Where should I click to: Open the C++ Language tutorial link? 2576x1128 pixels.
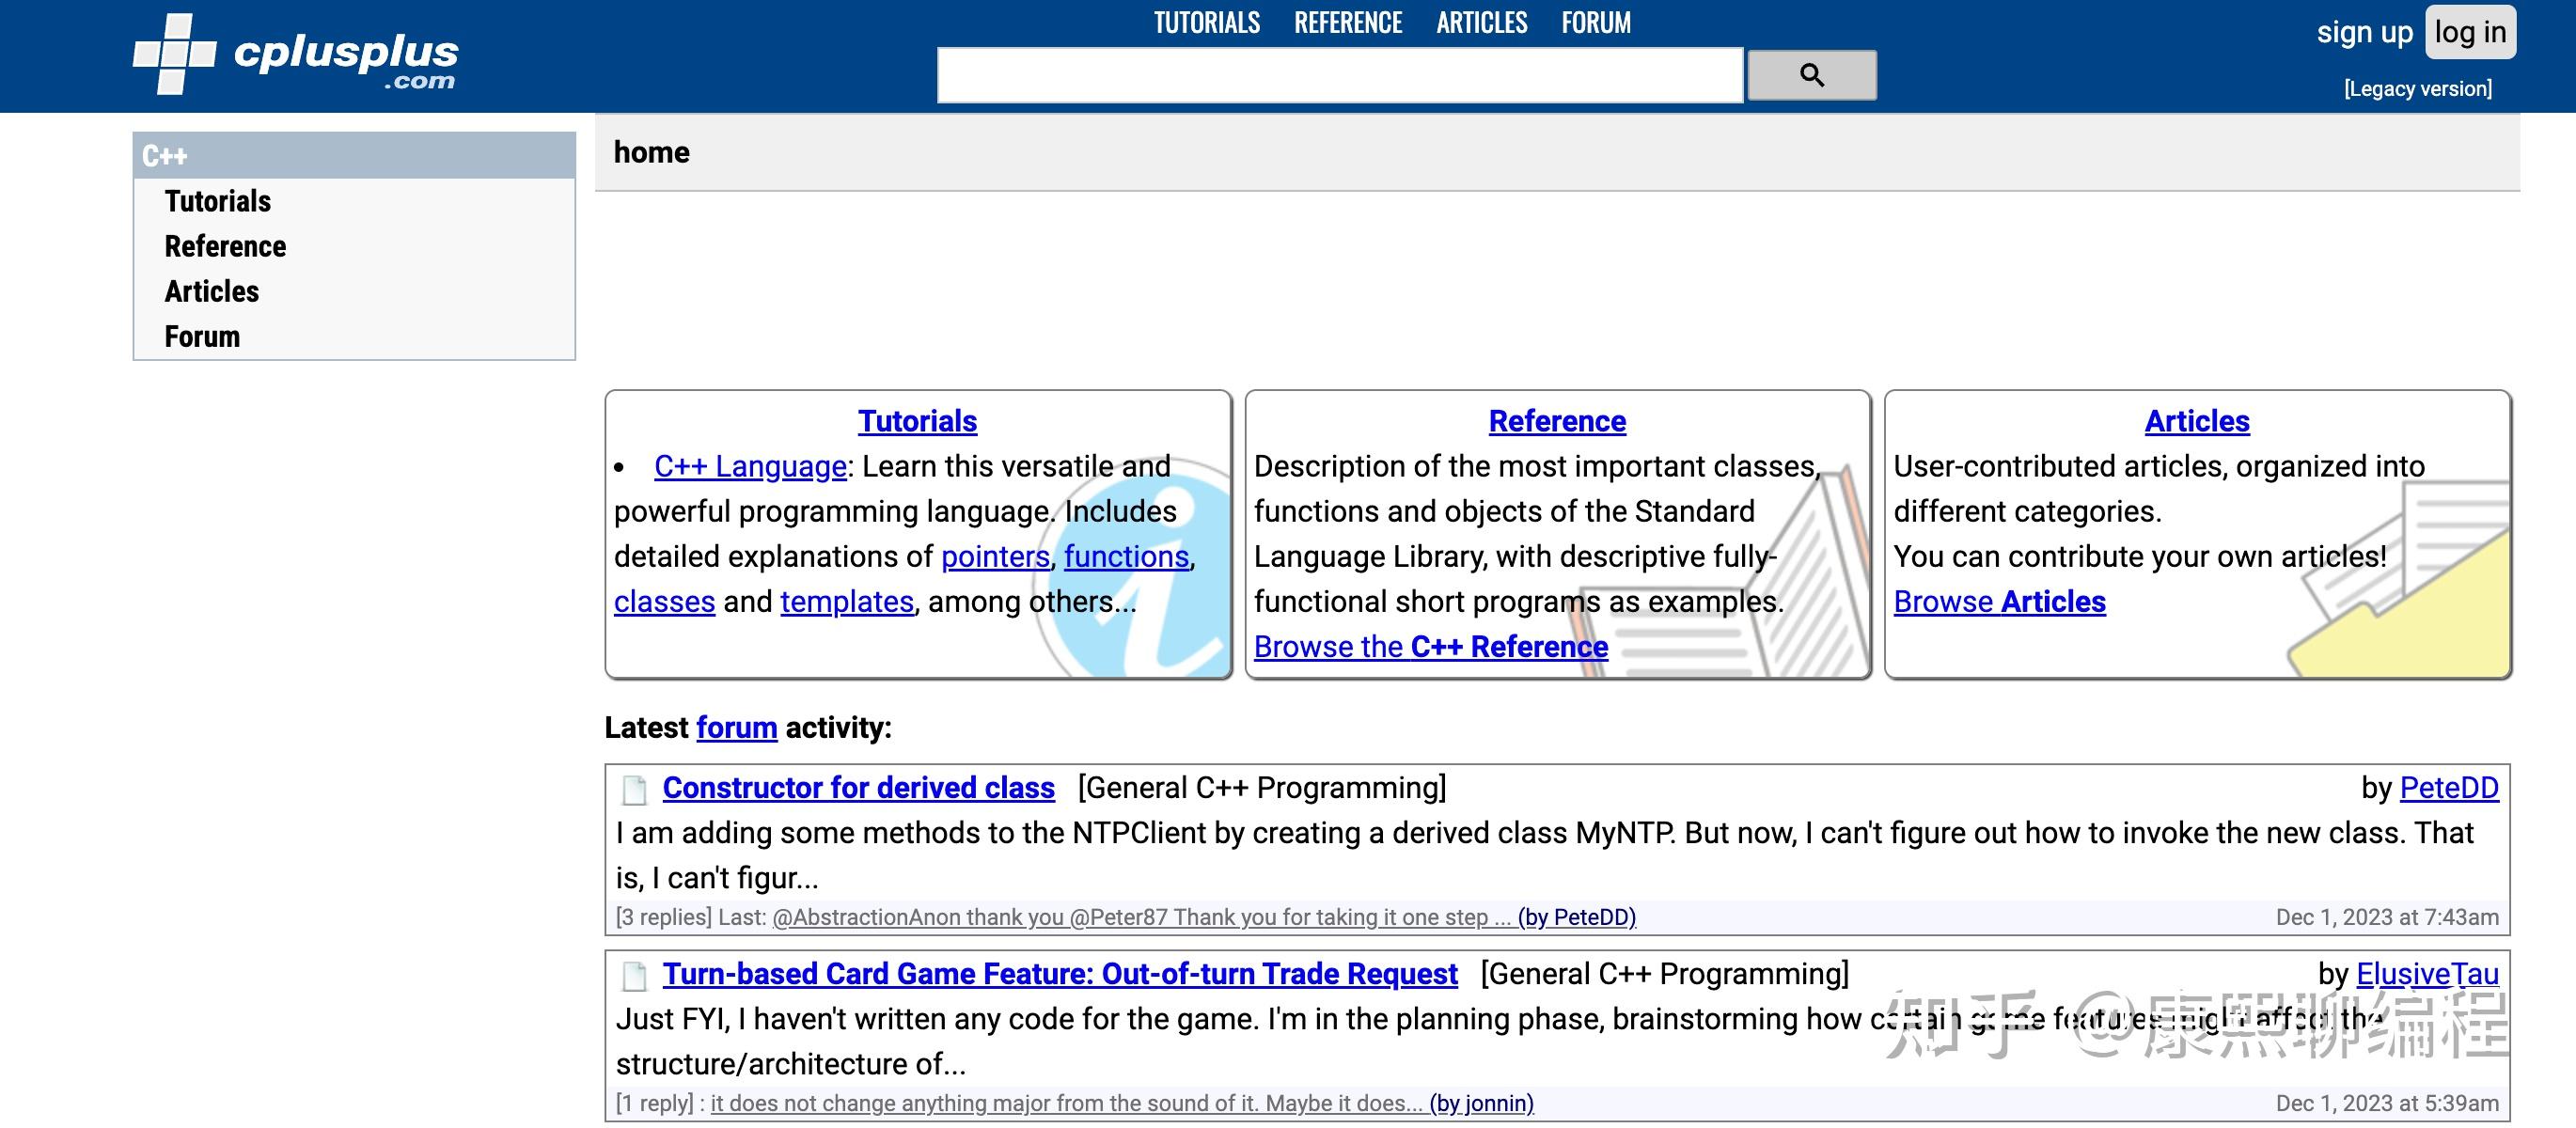tap(750, 466)
